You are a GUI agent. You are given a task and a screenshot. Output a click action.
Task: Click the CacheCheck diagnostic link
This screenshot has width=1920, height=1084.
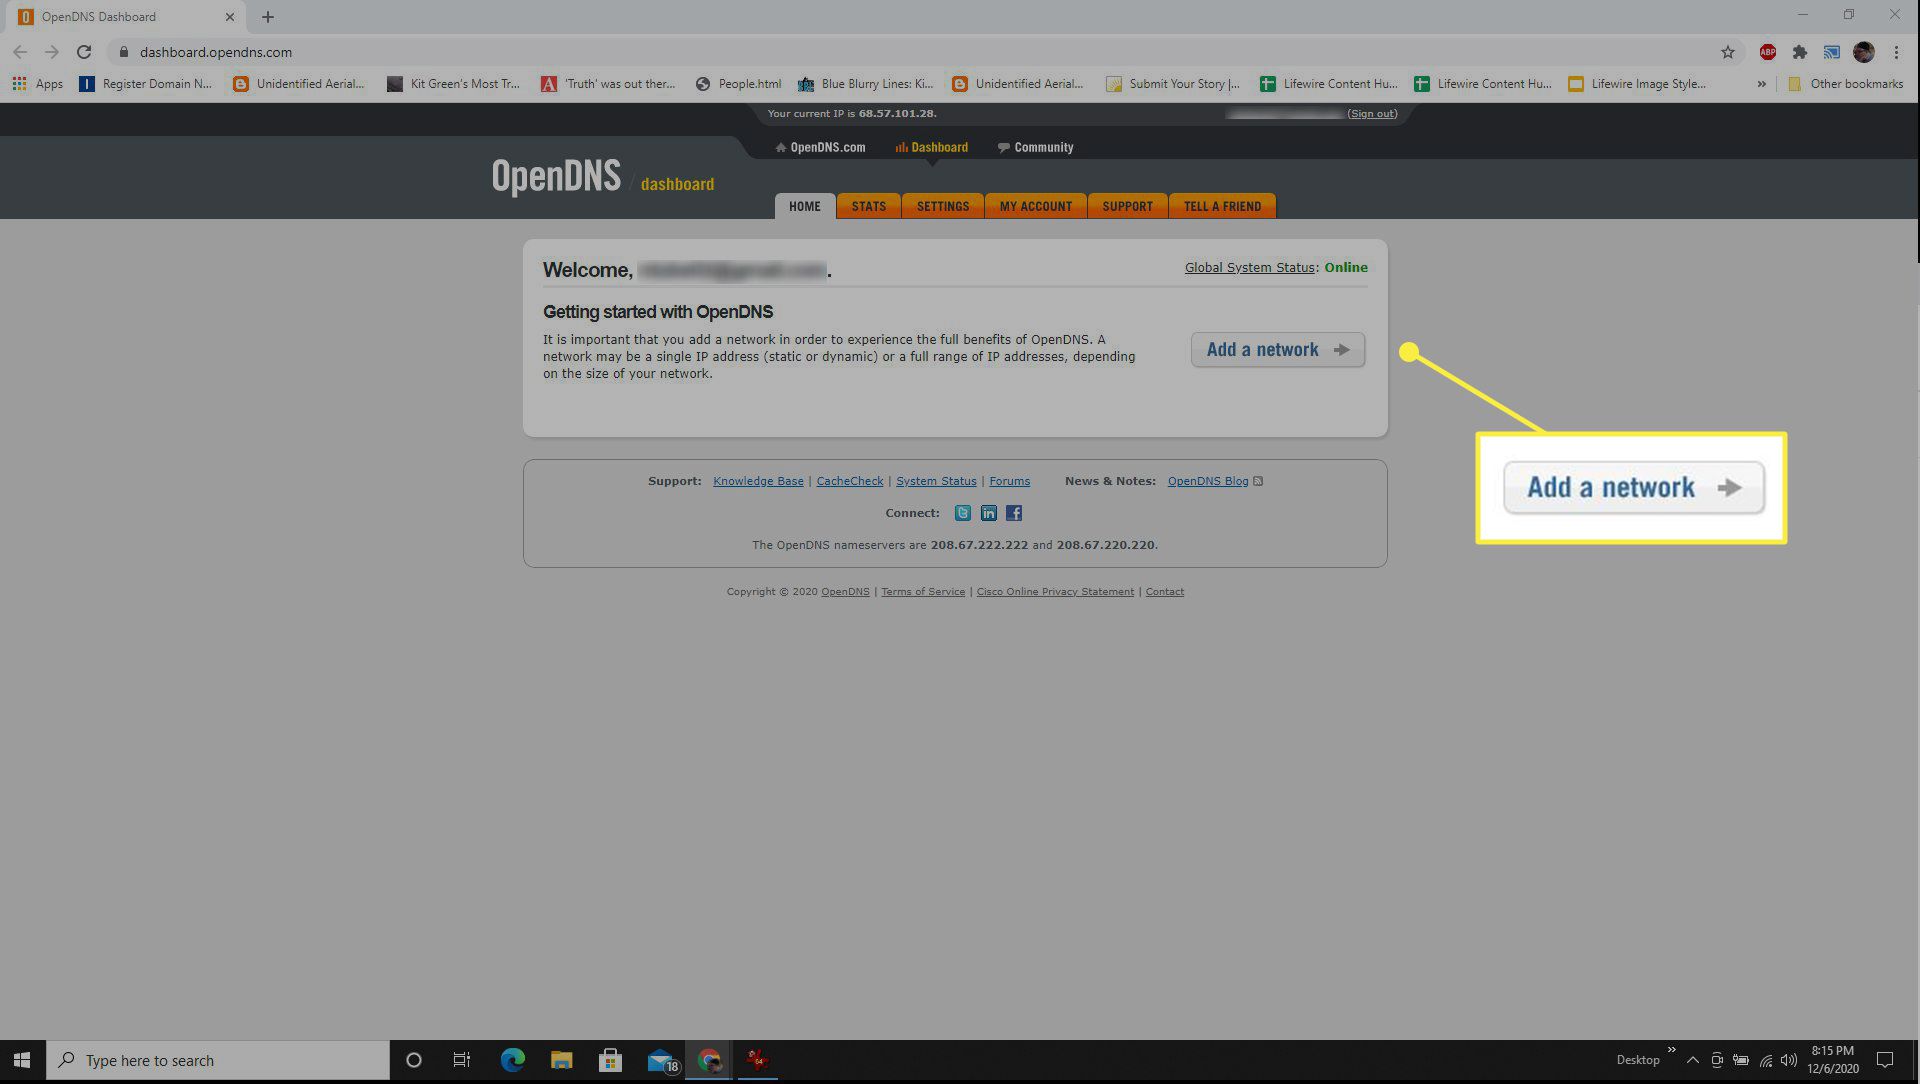pos(851,480)
